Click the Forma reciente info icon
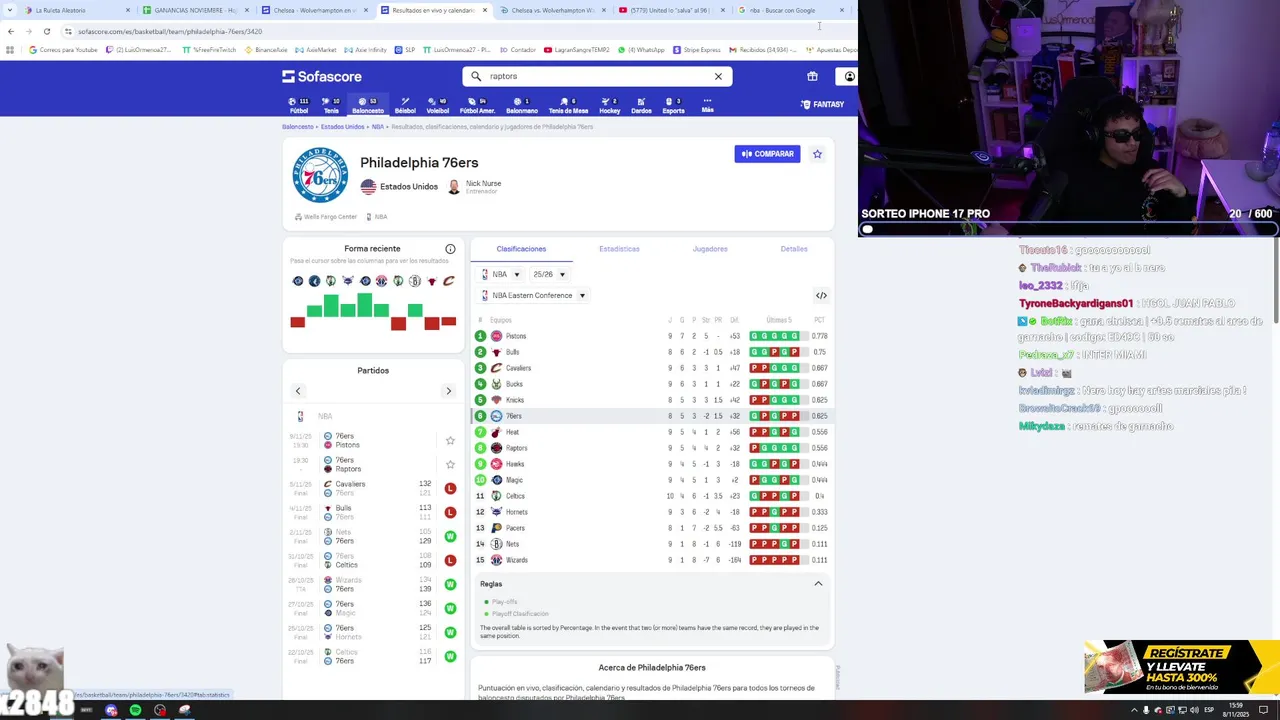 coord(450,249)
